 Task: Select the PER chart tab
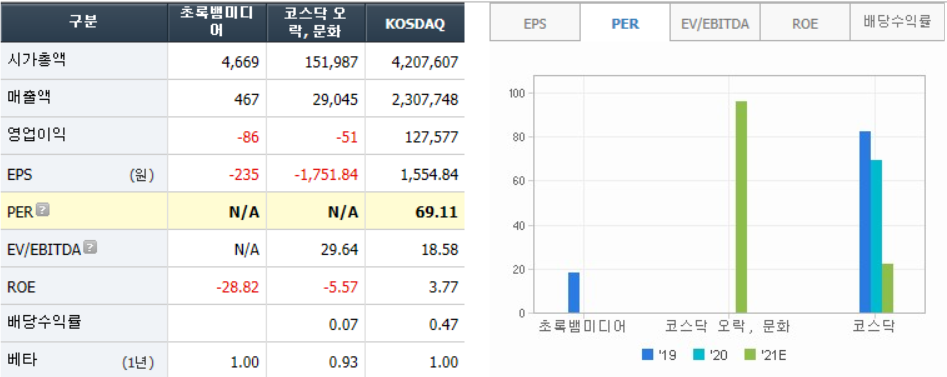pyautogui.click(x=625, y=24)
